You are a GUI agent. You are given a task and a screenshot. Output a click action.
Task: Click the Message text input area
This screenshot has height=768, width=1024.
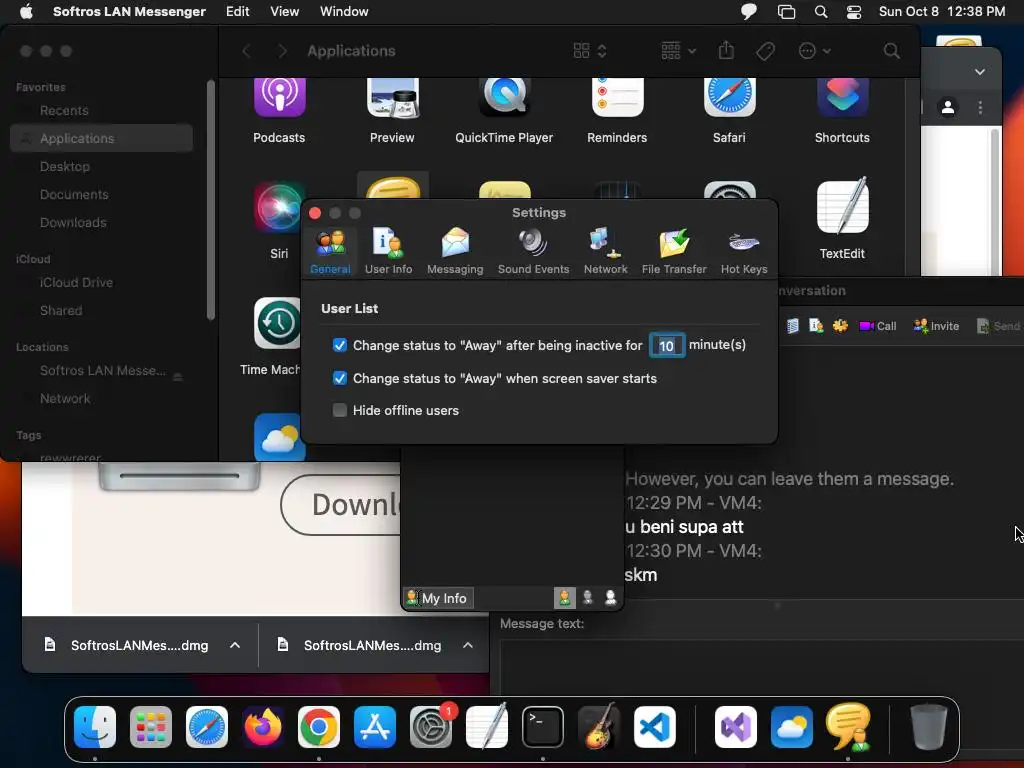761,667
